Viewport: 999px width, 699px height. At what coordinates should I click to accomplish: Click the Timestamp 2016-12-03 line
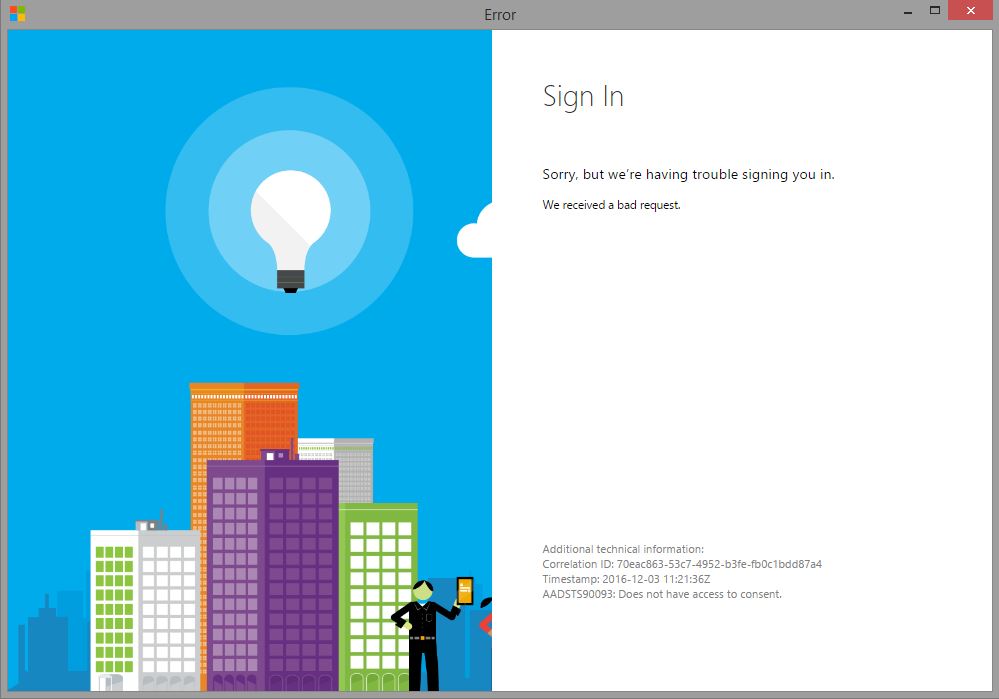pyautogui.click(x=626, y=579)
